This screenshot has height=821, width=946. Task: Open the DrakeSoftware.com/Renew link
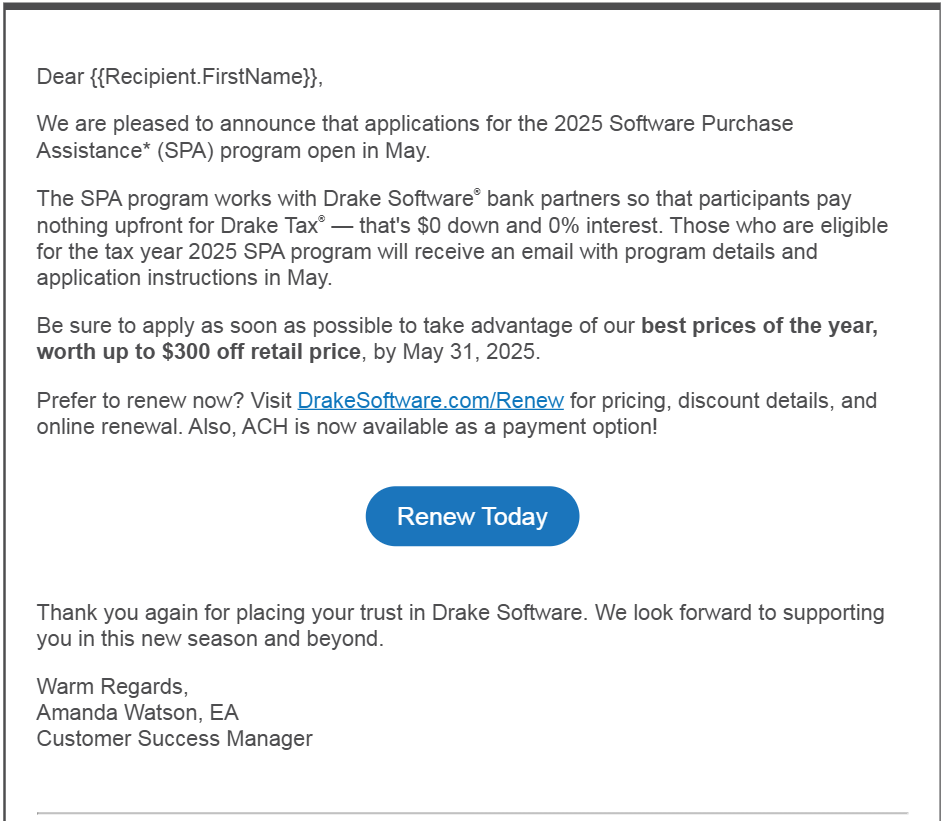(x=431, y=401)
